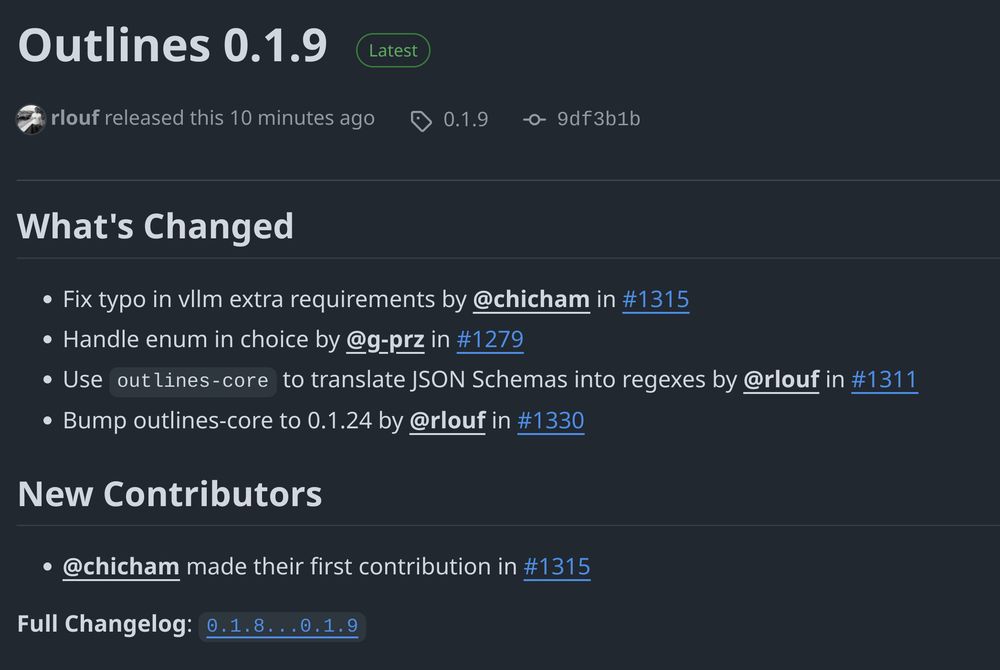Viewport: 1000px width, 670px height.
Task: Click the outlines-core inline code text
Action: pos(193,381)
